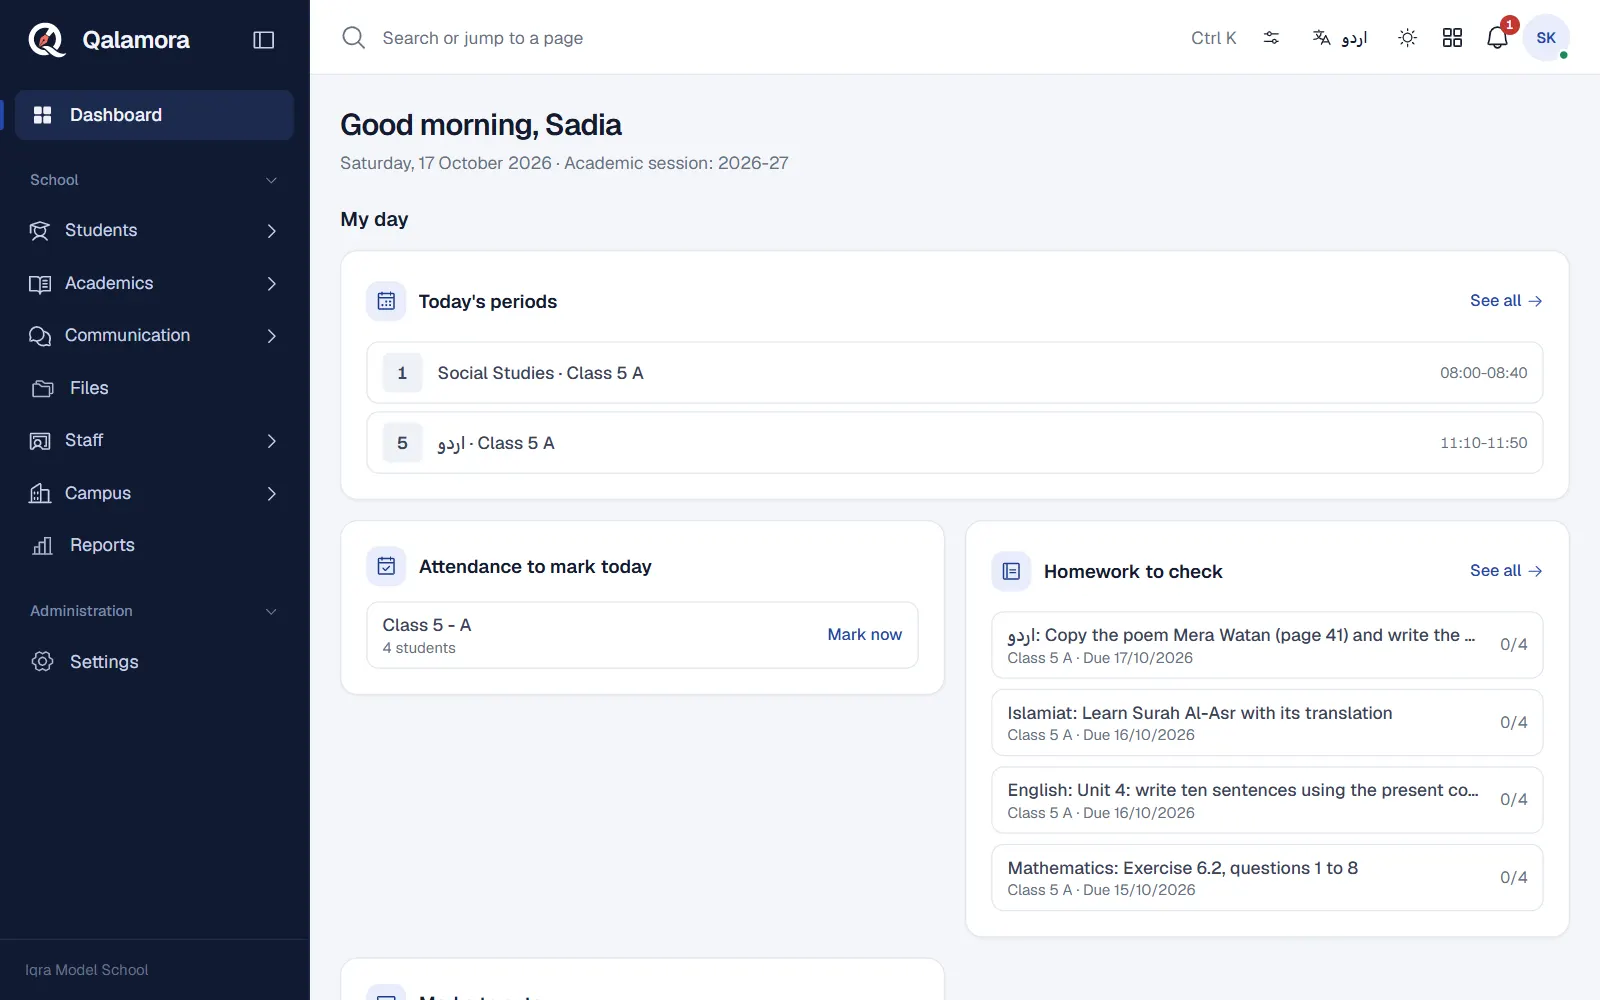Focus the search or jump field
The image size is (1600, 1000).
click(760, 38)
